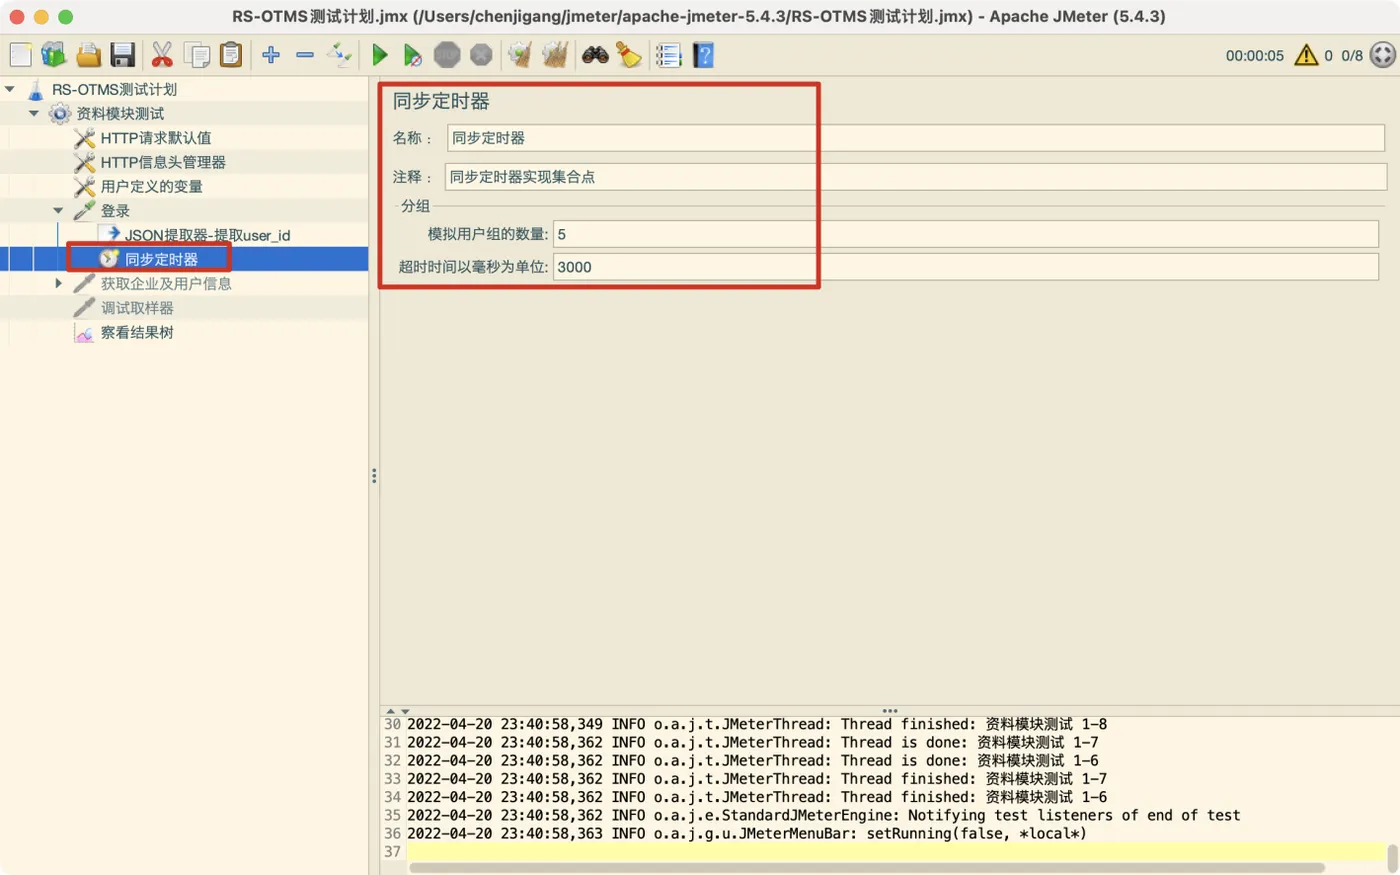This screenshot has height=875, width=1400.
Task: Click into the 名称 name field
Action: 915,138
